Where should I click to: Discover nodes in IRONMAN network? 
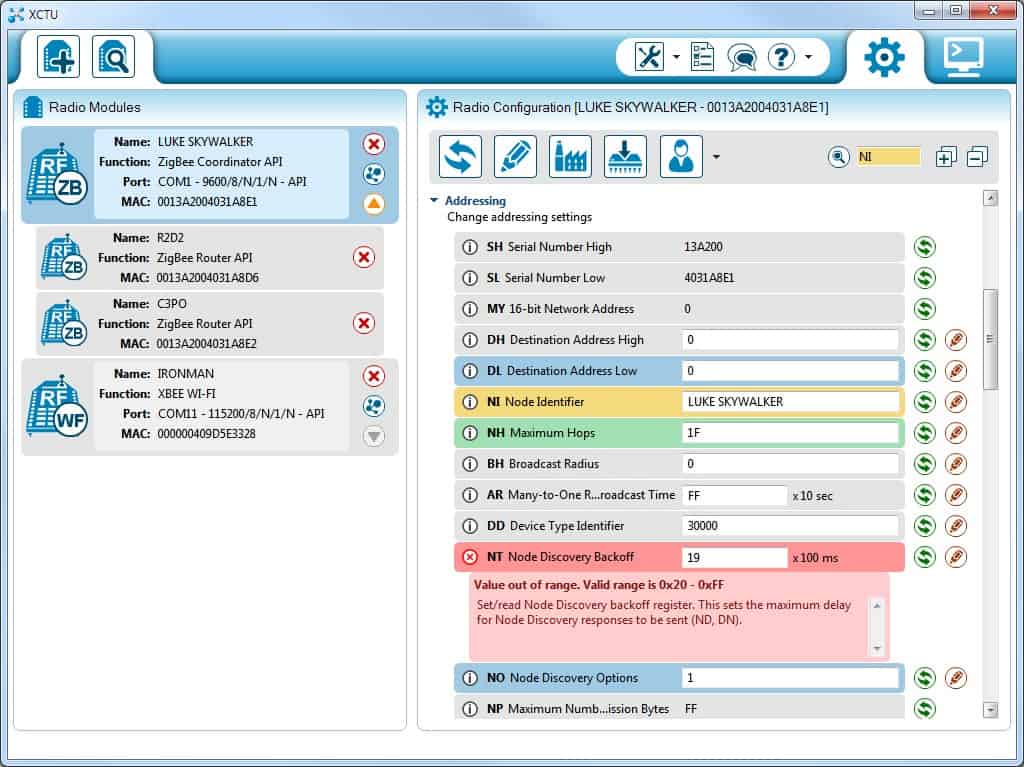coord(374,406)
